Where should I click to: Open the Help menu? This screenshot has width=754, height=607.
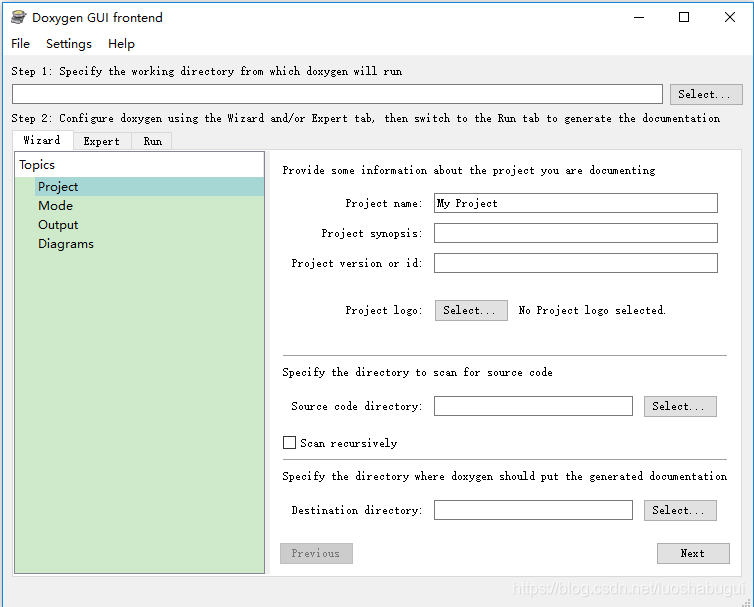click(121, 44)
